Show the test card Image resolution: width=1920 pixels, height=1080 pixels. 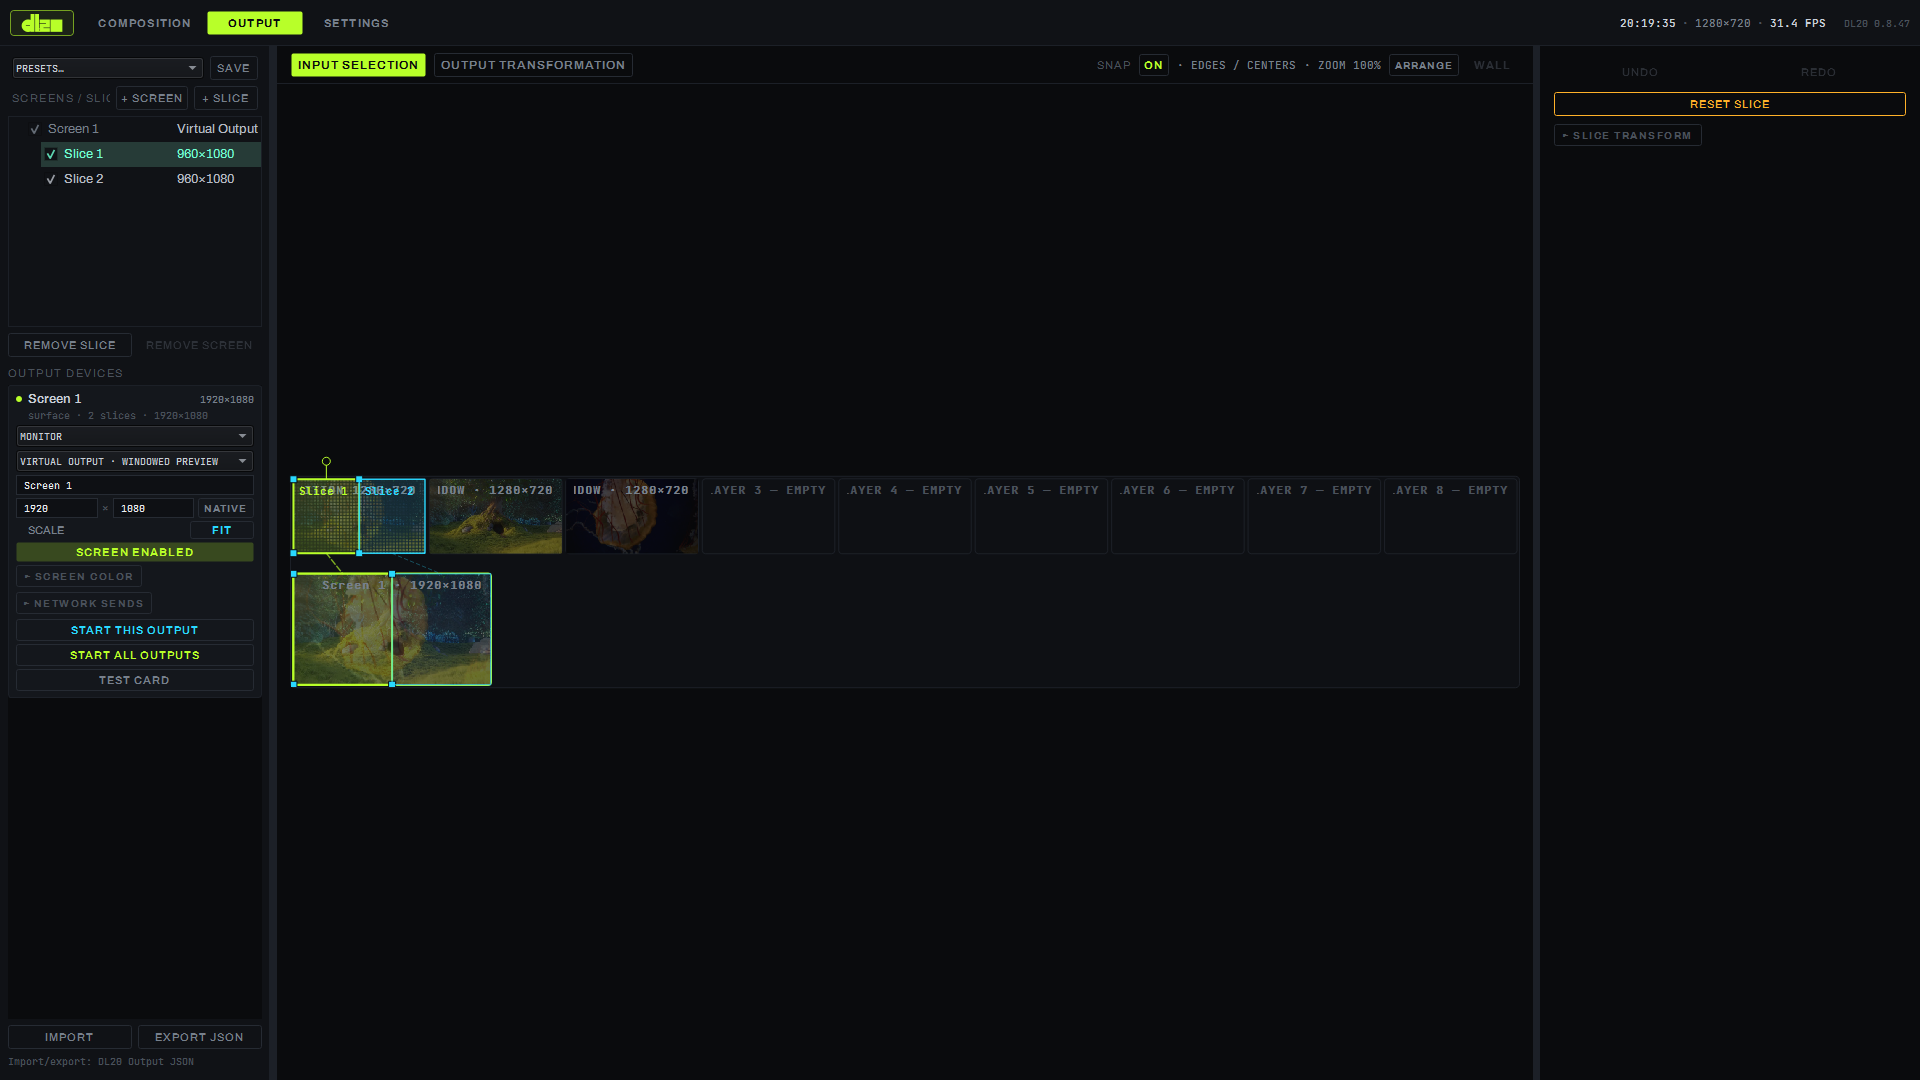(x=134, y=680)
